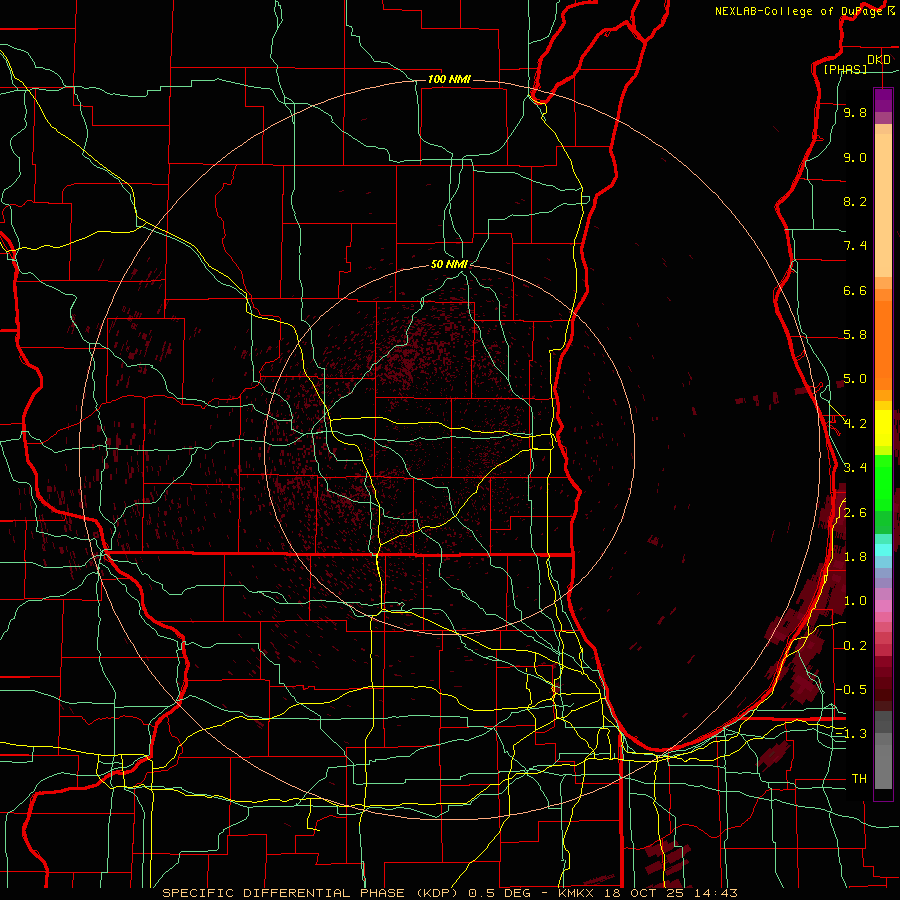900x900 pixels.
Task: Click the 4.2 scale value
Action: [855, 424]
